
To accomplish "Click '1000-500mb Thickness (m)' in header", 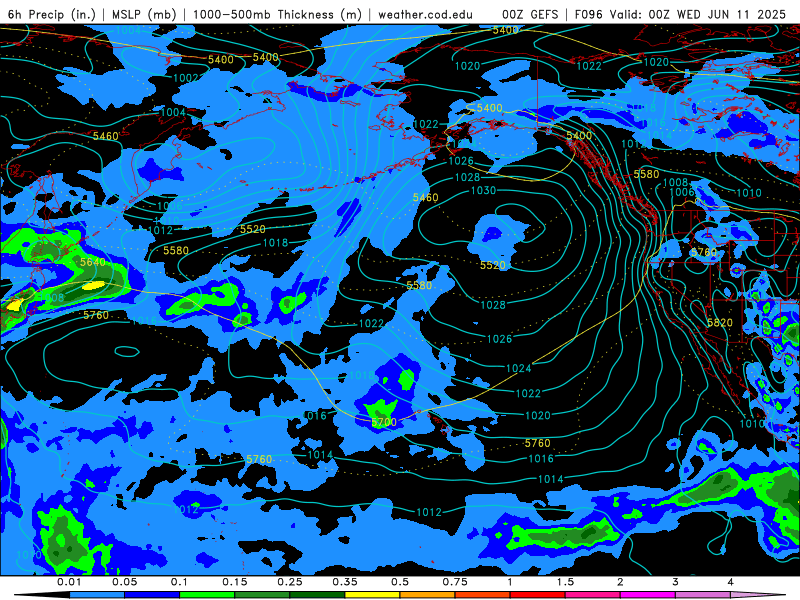I will pos(277,14).
